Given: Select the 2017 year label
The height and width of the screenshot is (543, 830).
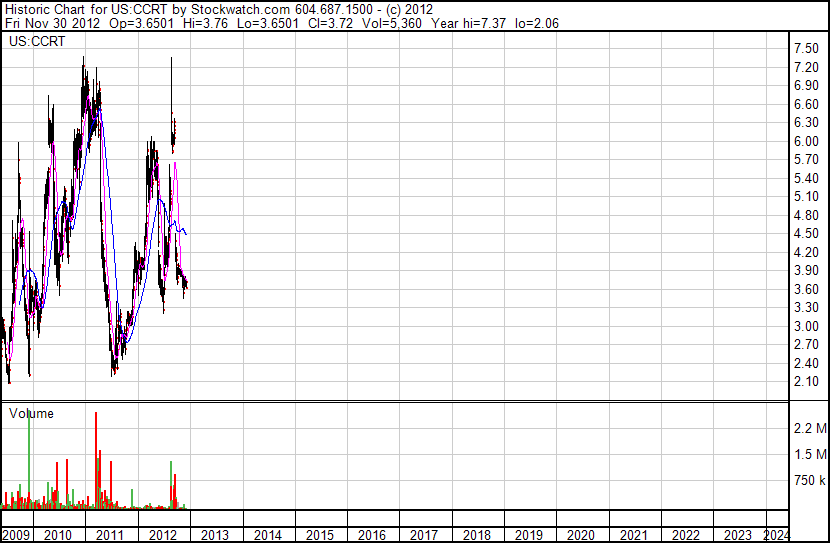Looking at the screenshot, I should pyautogui.click(x=424, y=535).
